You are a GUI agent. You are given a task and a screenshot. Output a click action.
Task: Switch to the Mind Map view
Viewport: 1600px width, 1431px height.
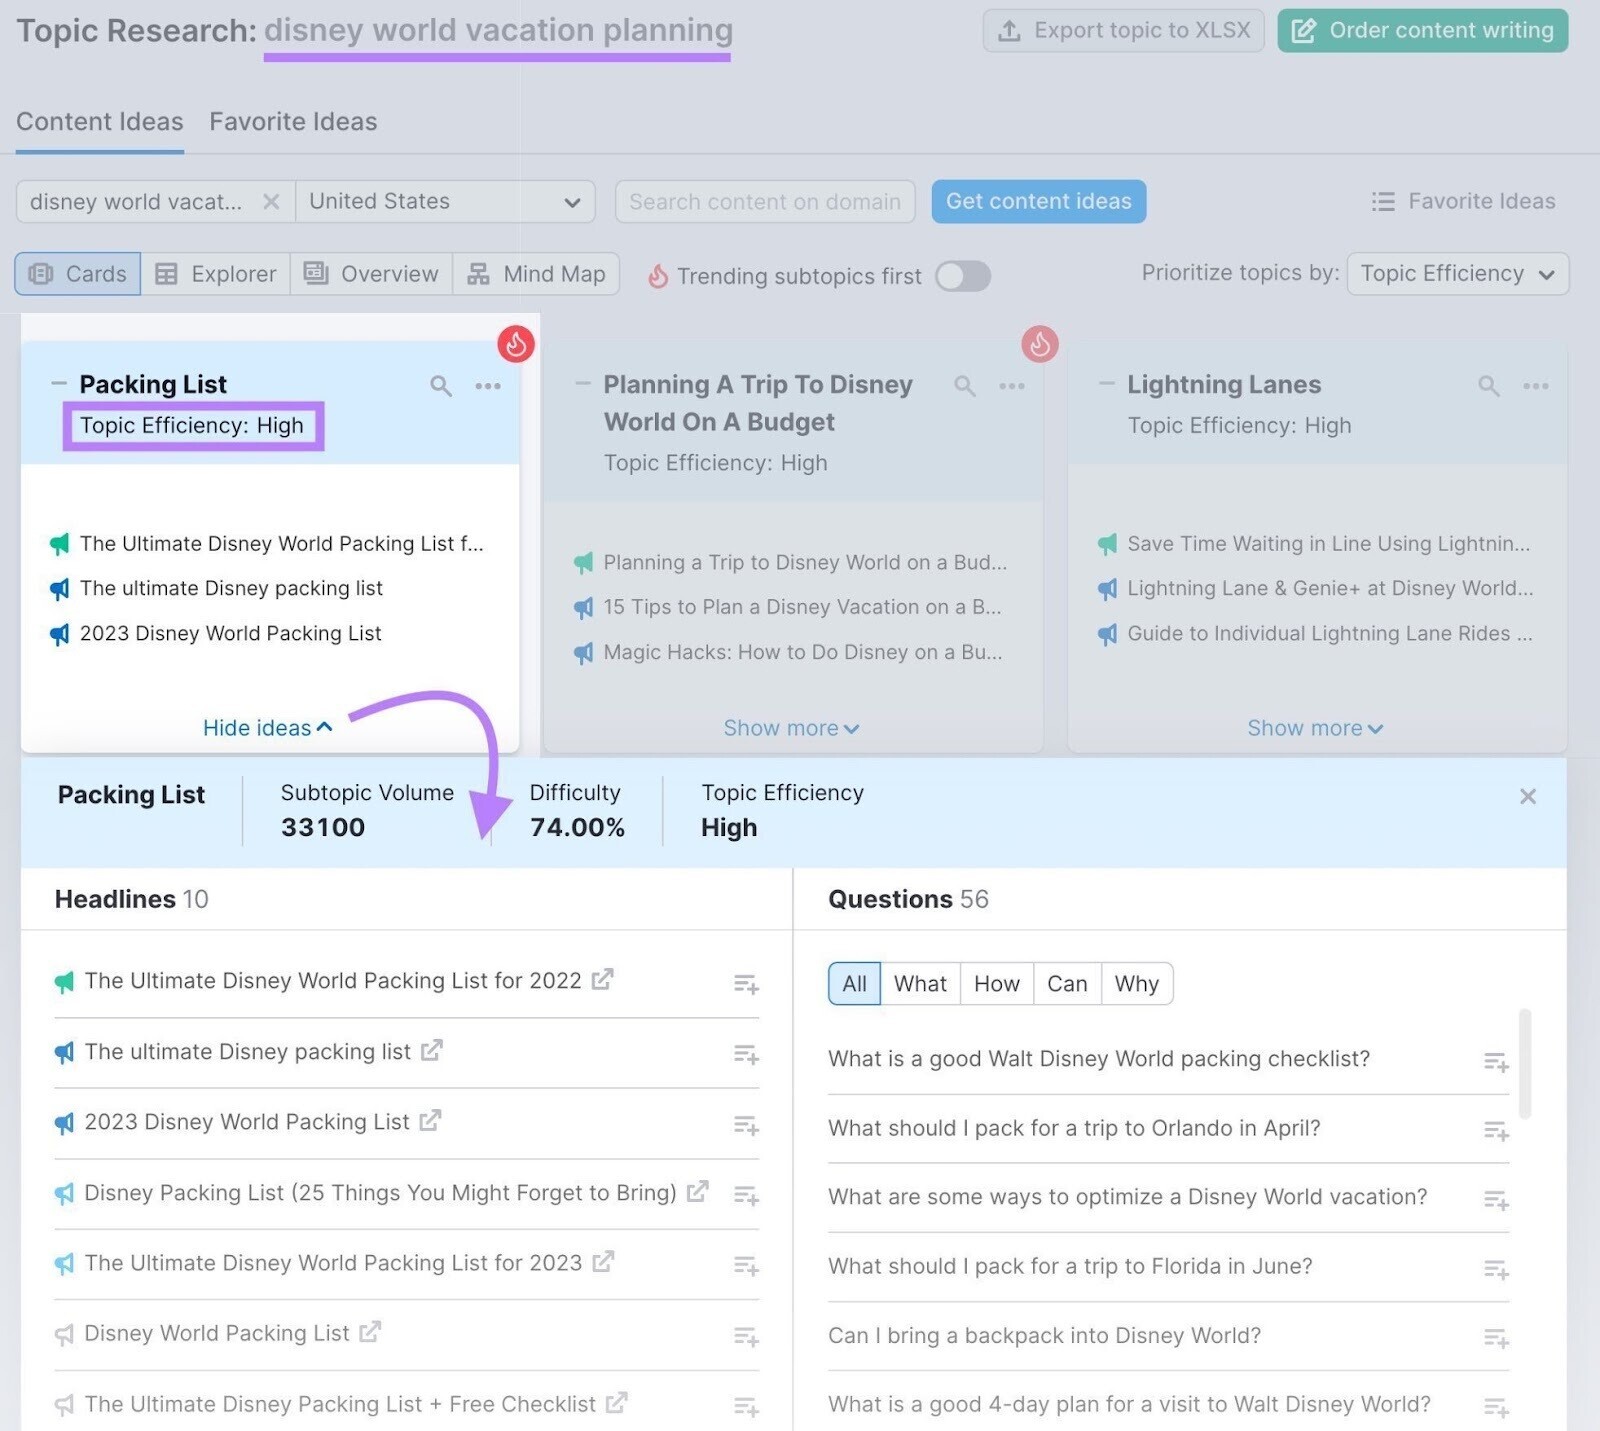[x=536, y=274]
